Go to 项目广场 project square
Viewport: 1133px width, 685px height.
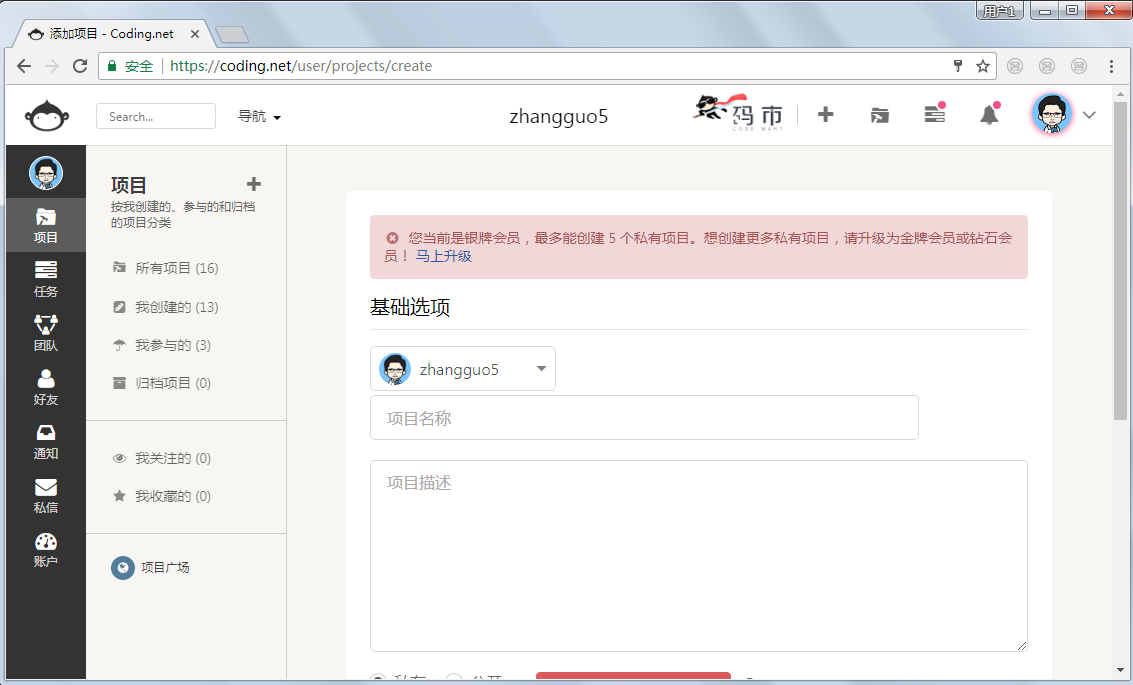coord(165,567)
